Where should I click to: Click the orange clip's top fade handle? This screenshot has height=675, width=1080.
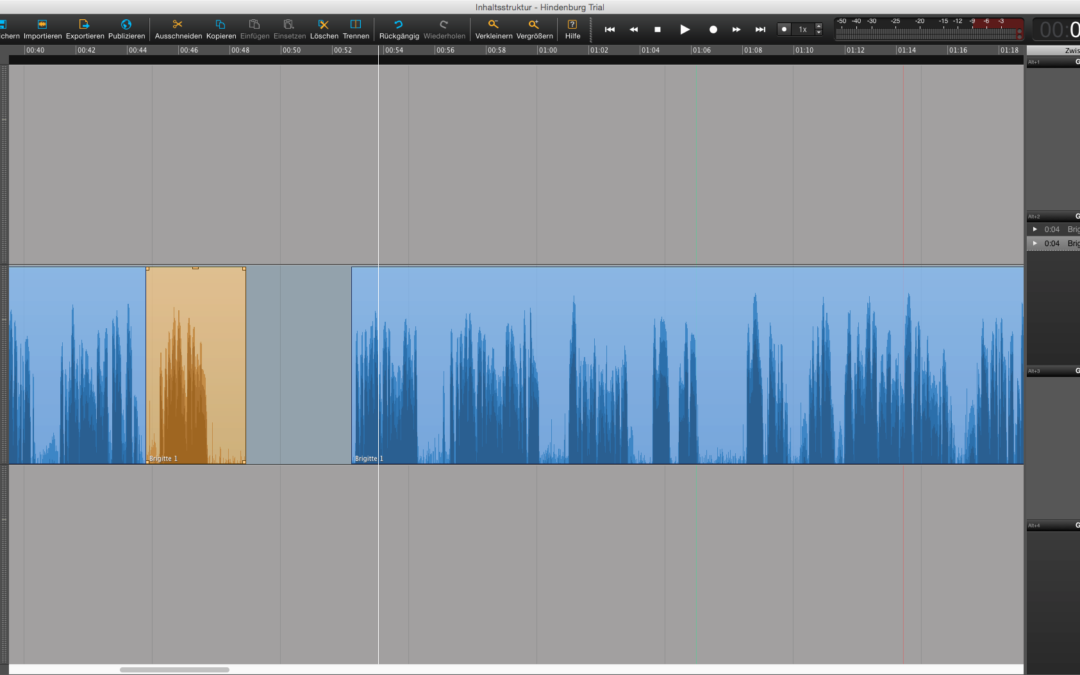pyautogui.click(x=196, y=268)
